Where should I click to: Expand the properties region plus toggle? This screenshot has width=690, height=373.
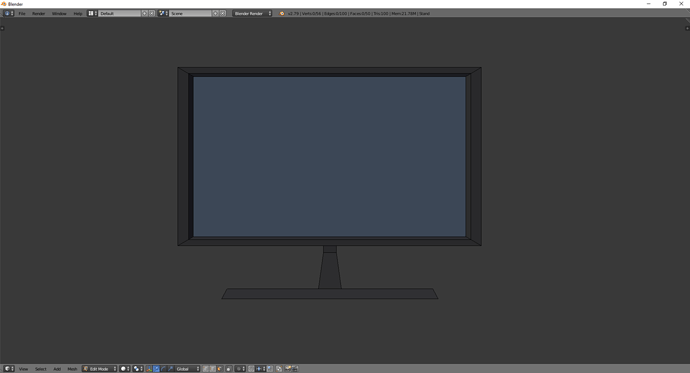(x=687, y=28)
